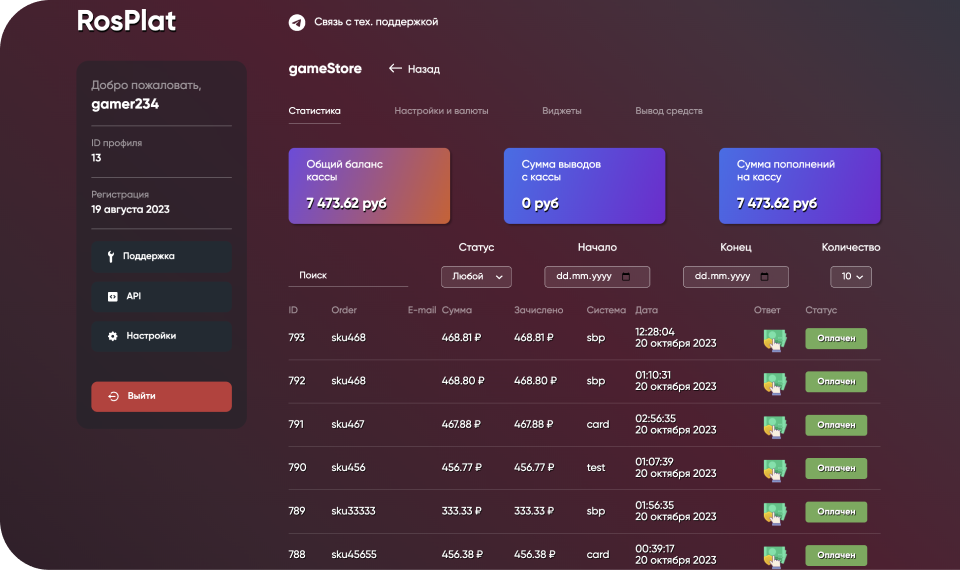Click the Связь с тех. поддержкой link

(375, 22)
